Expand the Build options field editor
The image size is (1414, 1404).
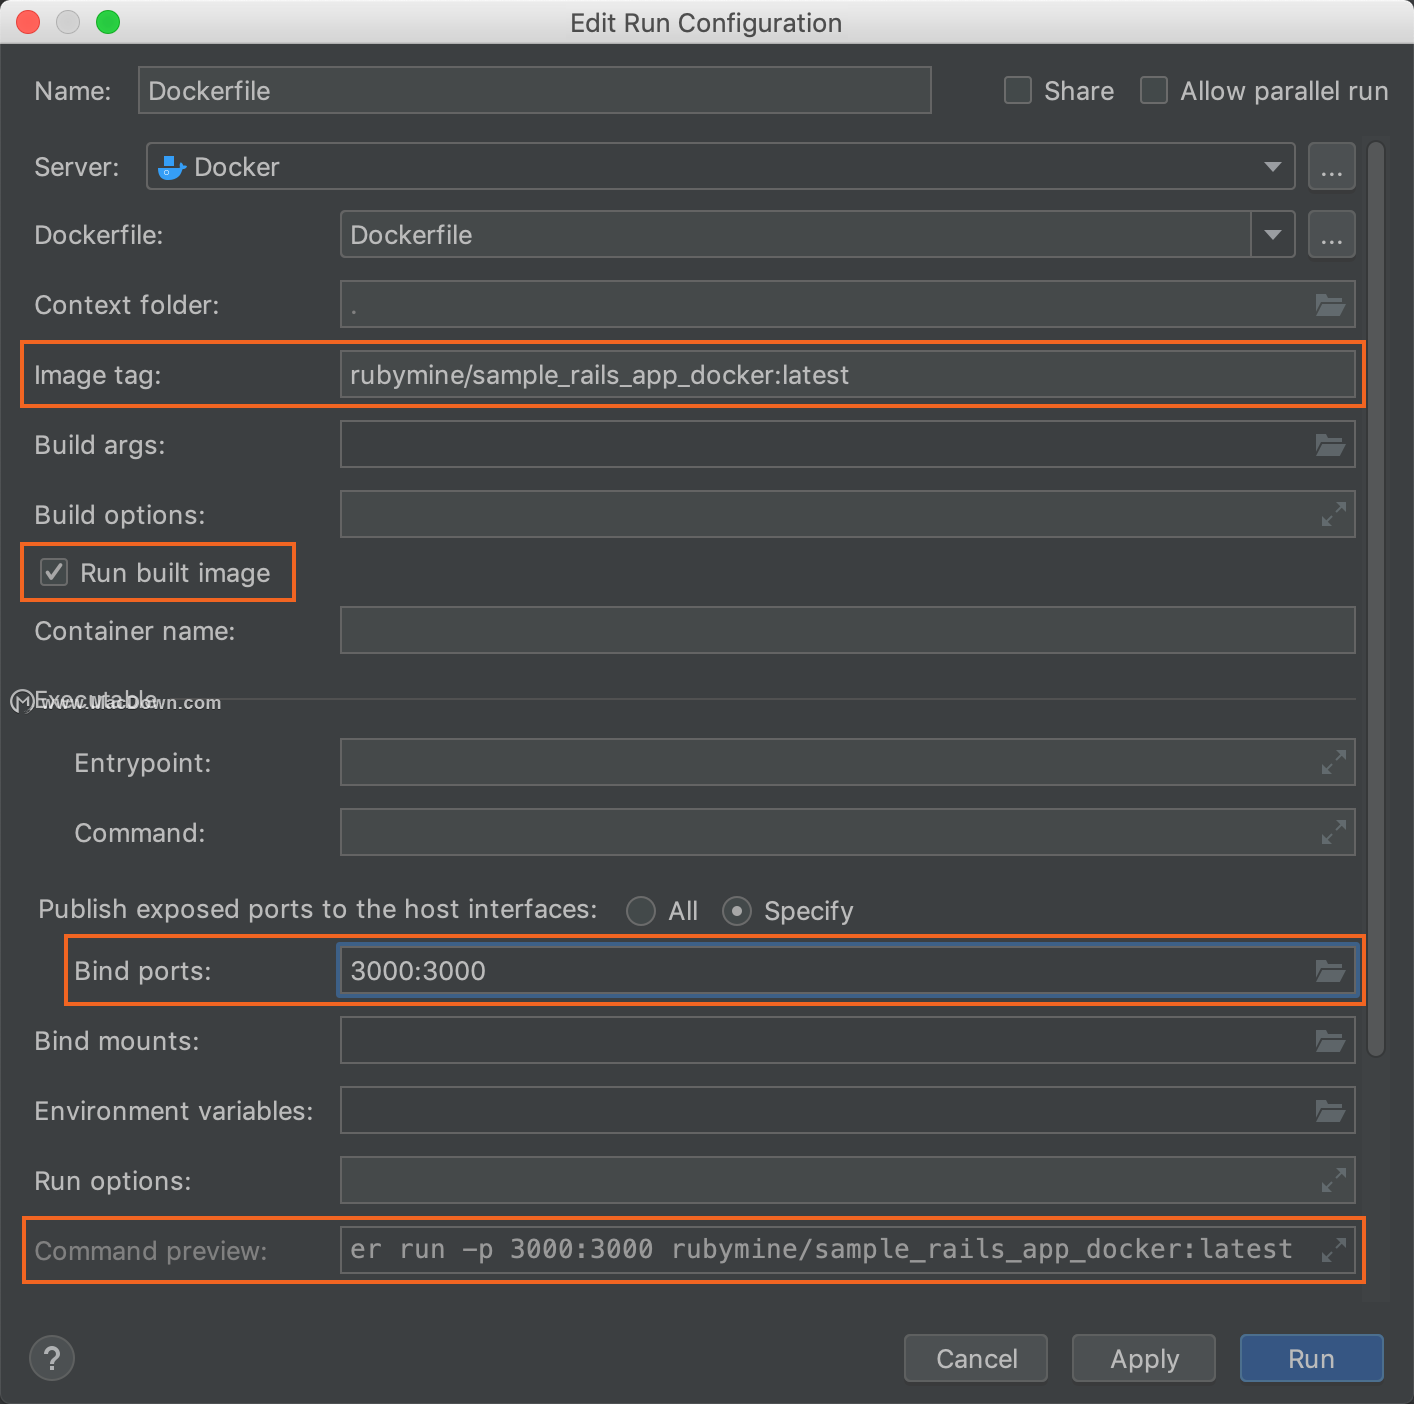pos(1333,515)
